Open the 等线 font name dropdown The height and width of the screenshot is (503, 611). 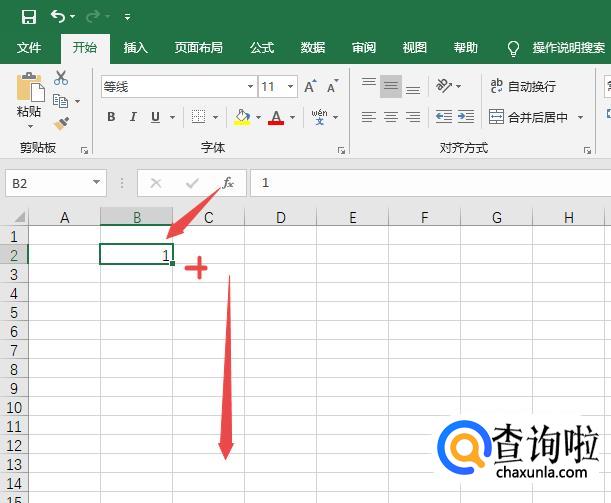coord(251,86)
